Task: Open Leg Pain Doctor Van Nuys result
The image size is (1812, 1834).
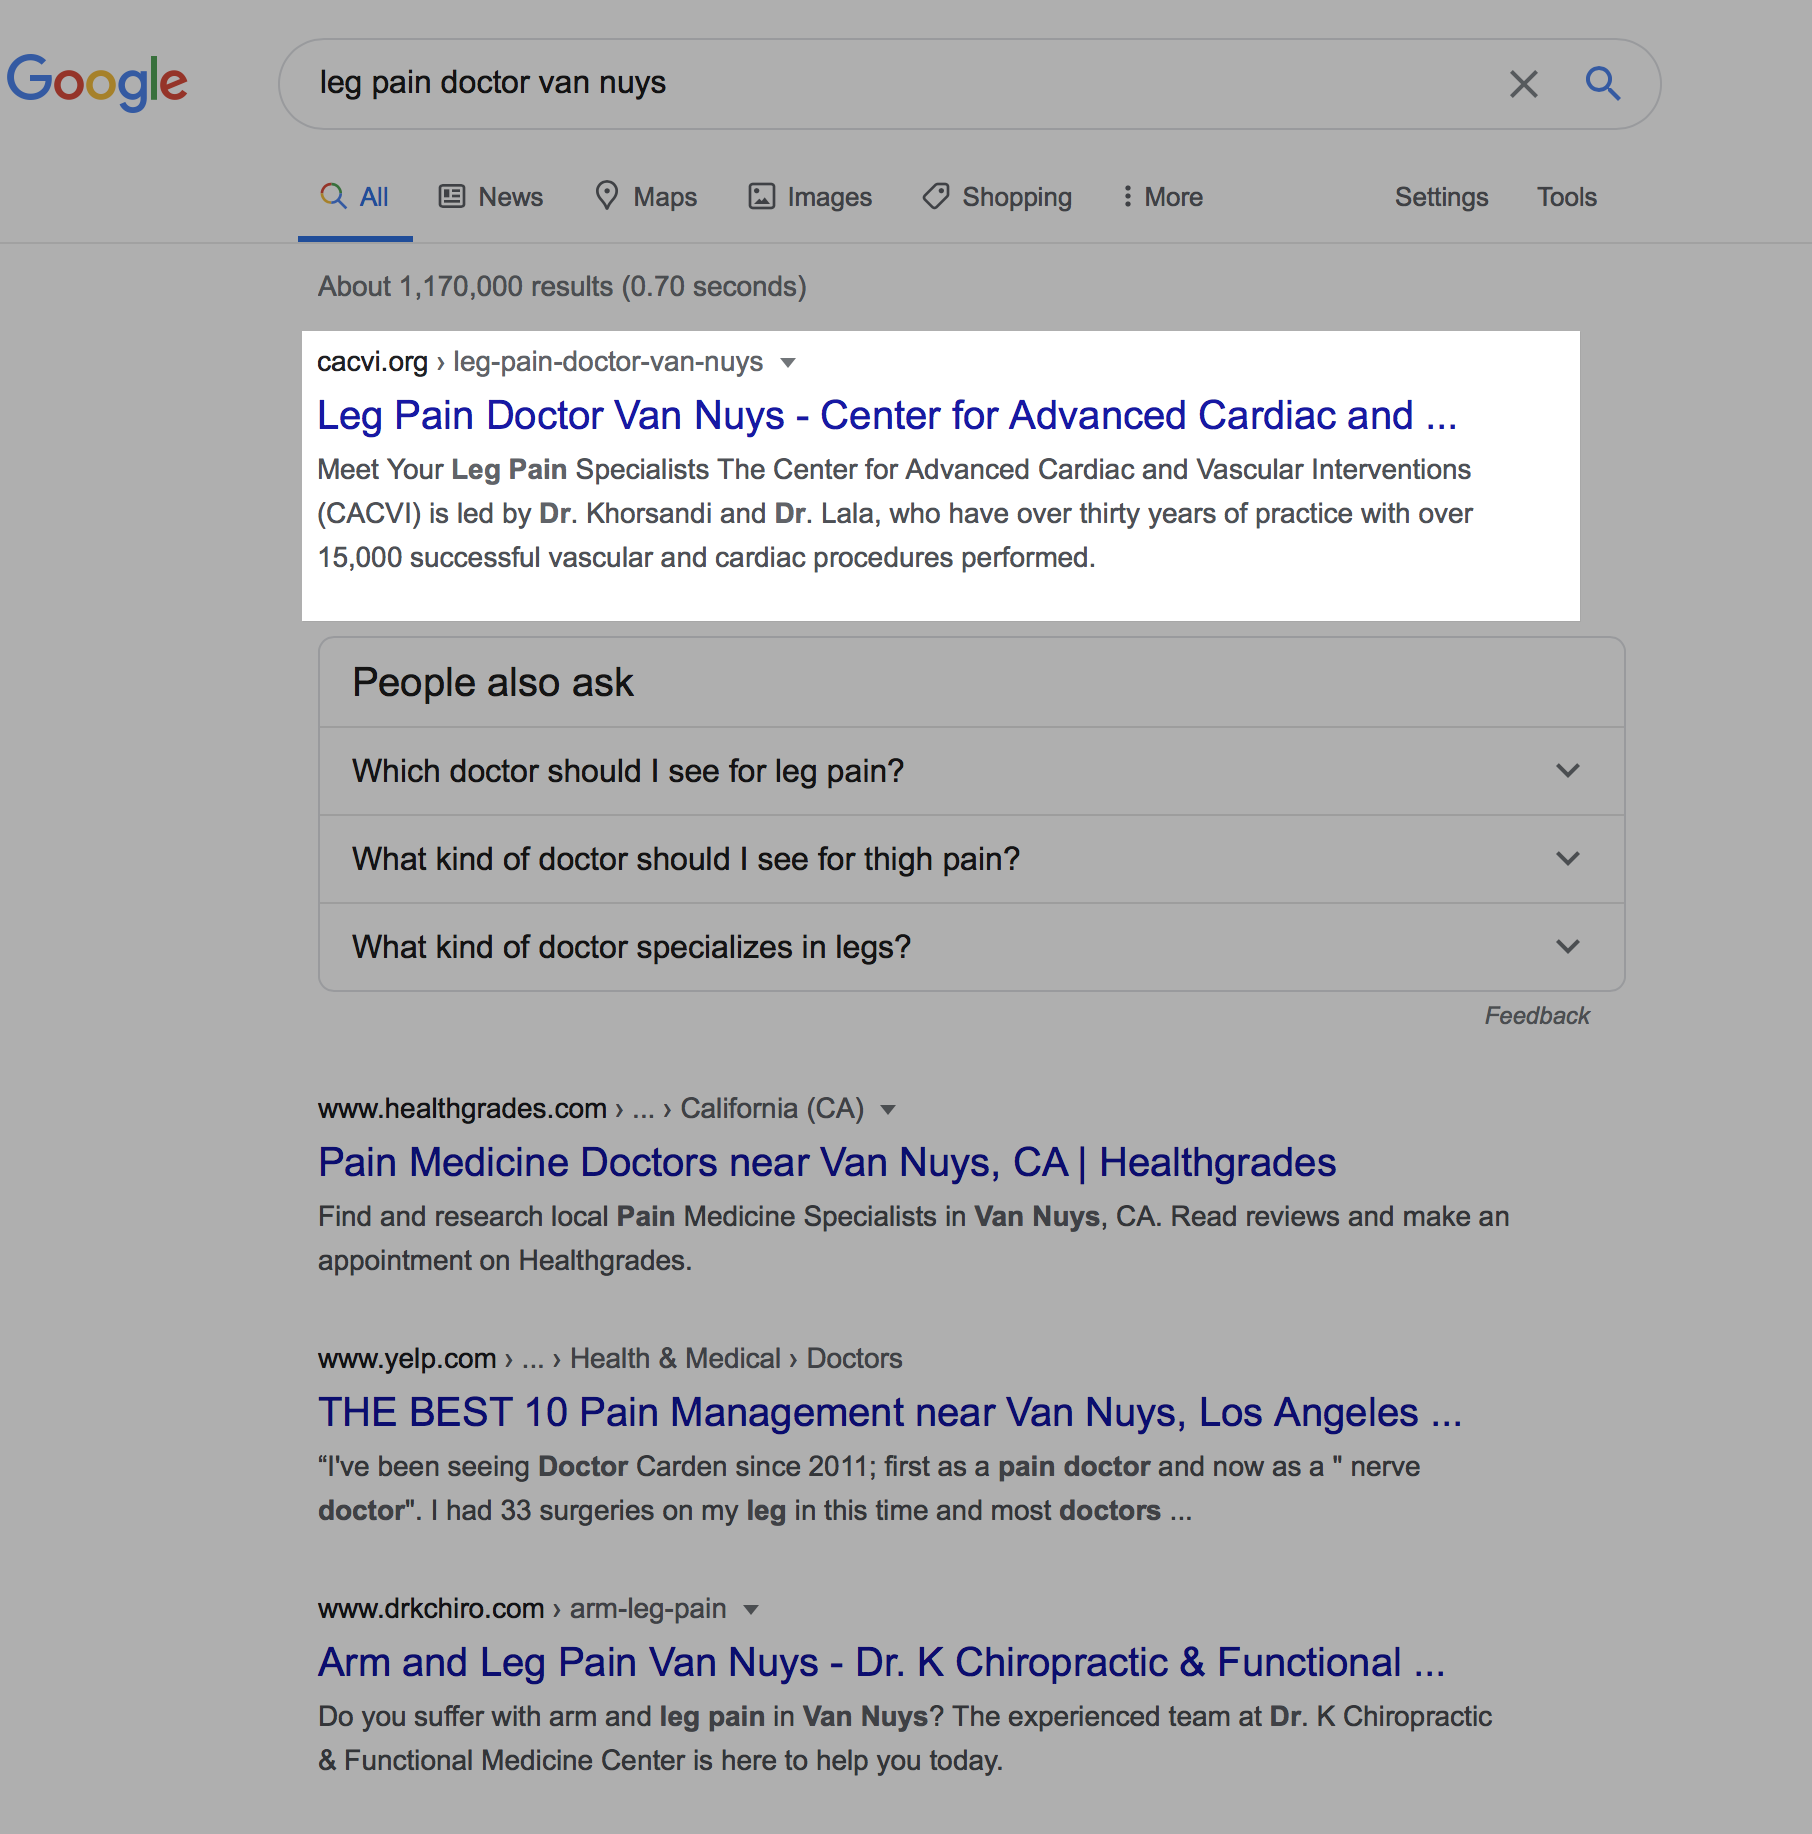Action: tap(886, 415)
